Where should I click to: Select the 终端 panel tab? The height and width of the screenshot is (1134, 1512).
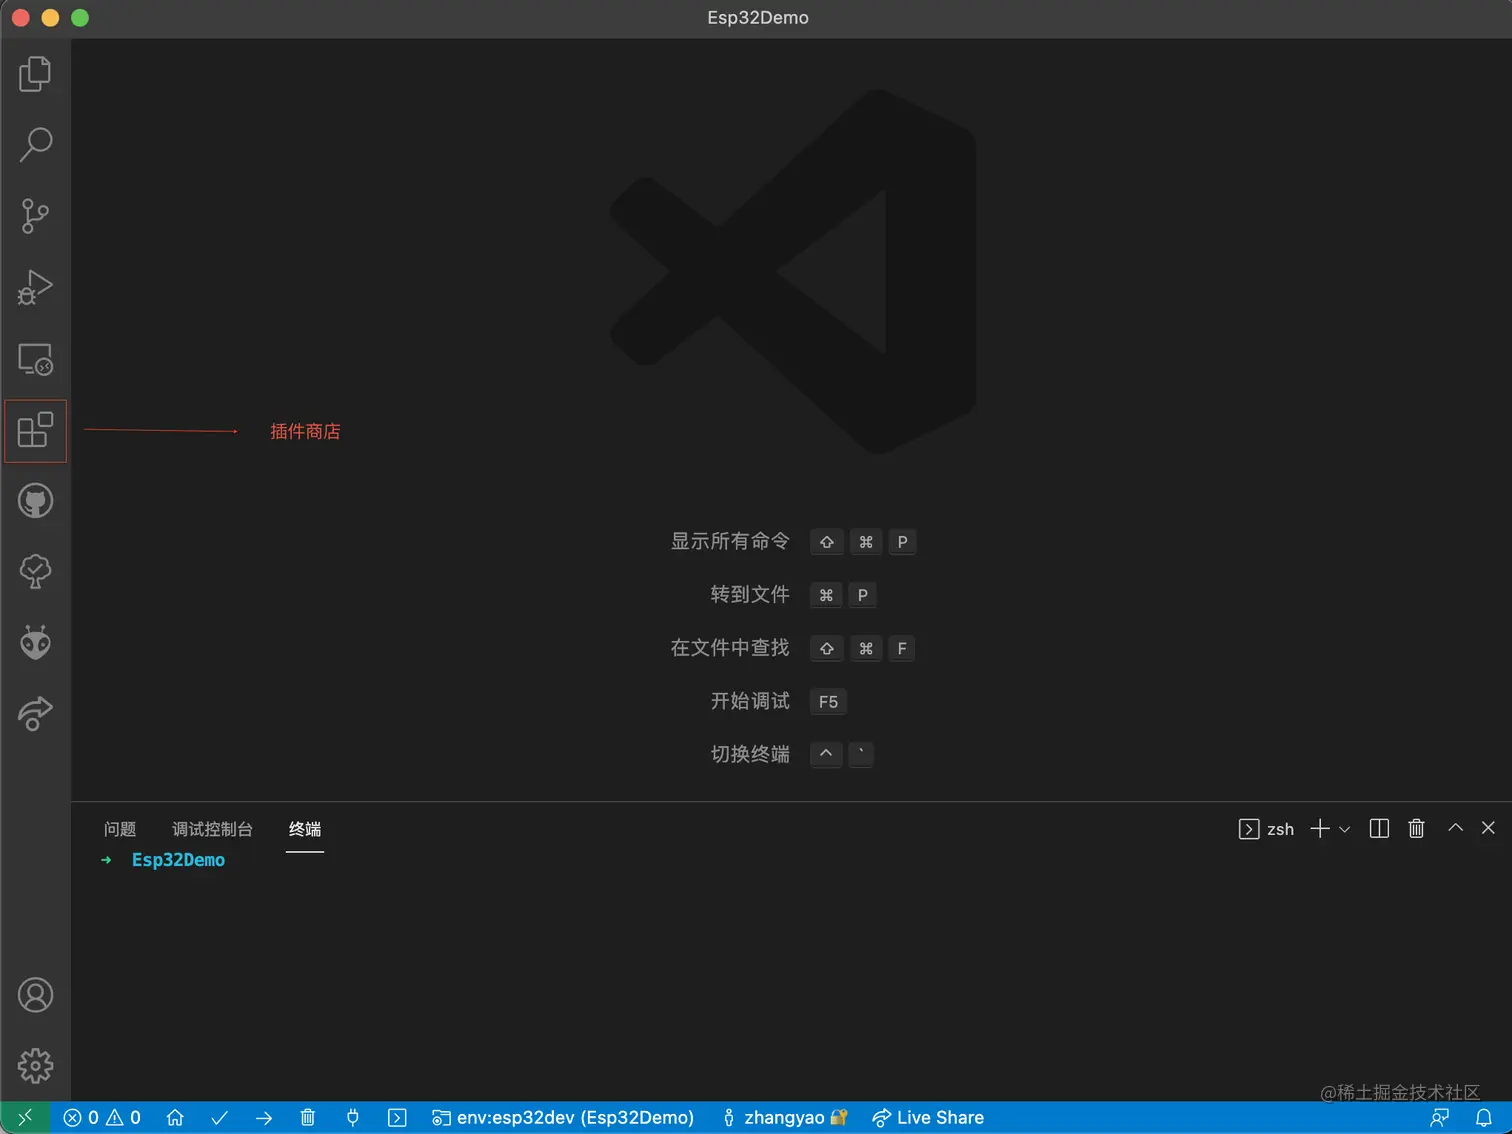click(x=305, y=829)
